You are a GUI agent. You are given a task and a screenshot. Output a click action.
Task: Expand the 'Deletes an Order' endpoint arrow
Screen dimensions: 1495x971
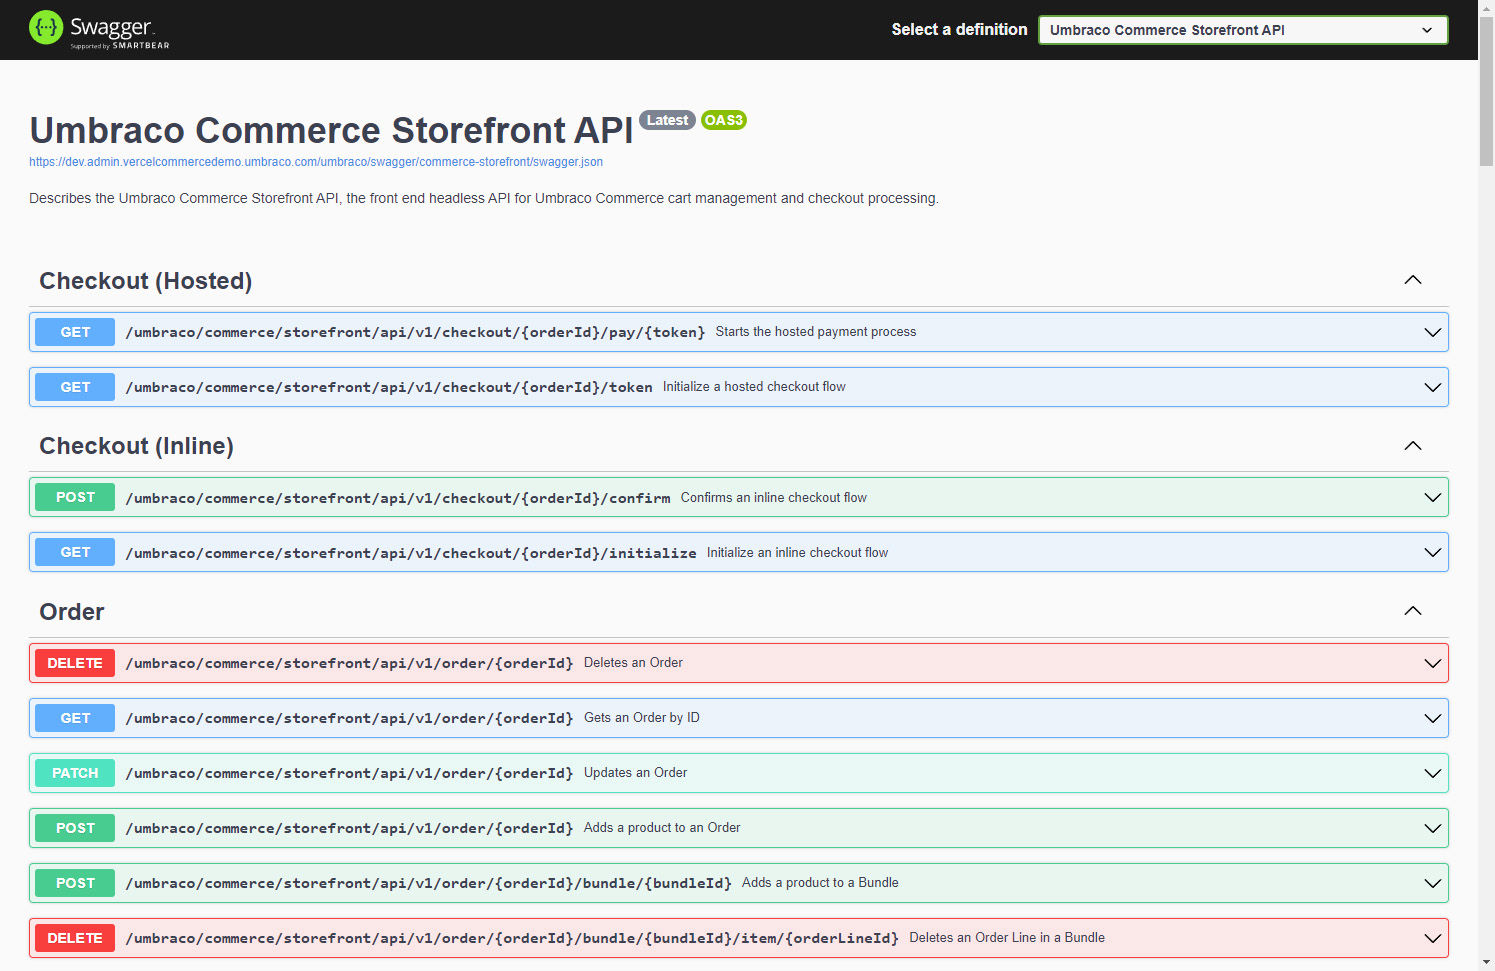[x=1433, y=663]
